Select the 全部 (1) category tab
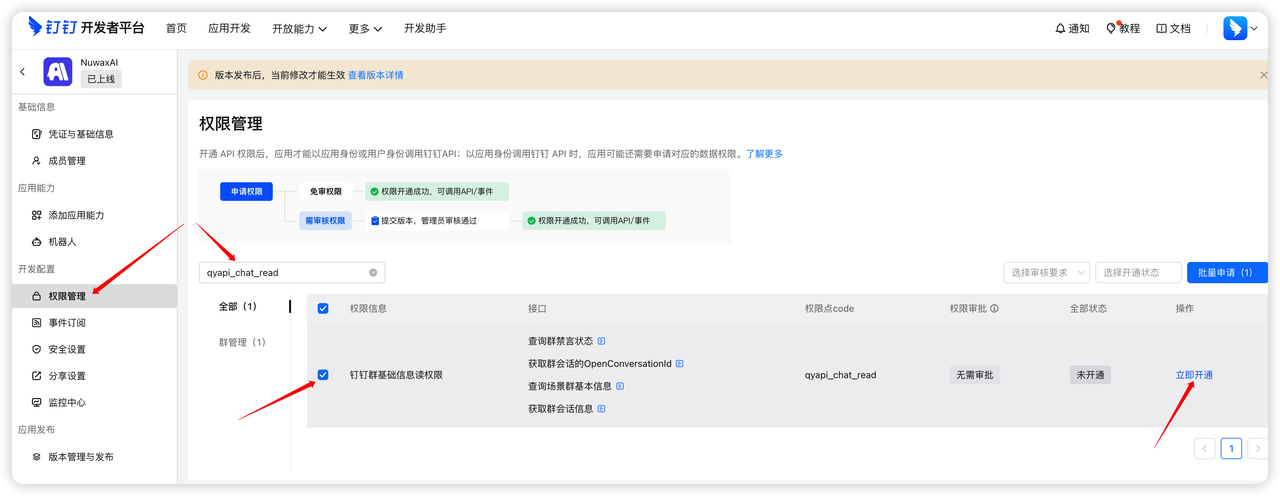The image size is (1280, 496). (238, 306)
